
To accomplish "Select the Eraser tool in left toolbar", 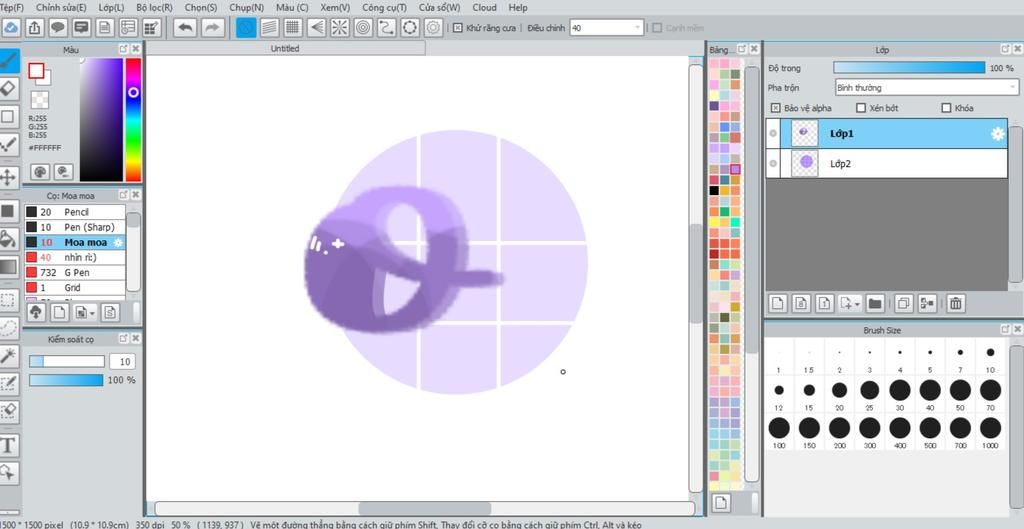I will pyautogui.click(x=8, y=89).
